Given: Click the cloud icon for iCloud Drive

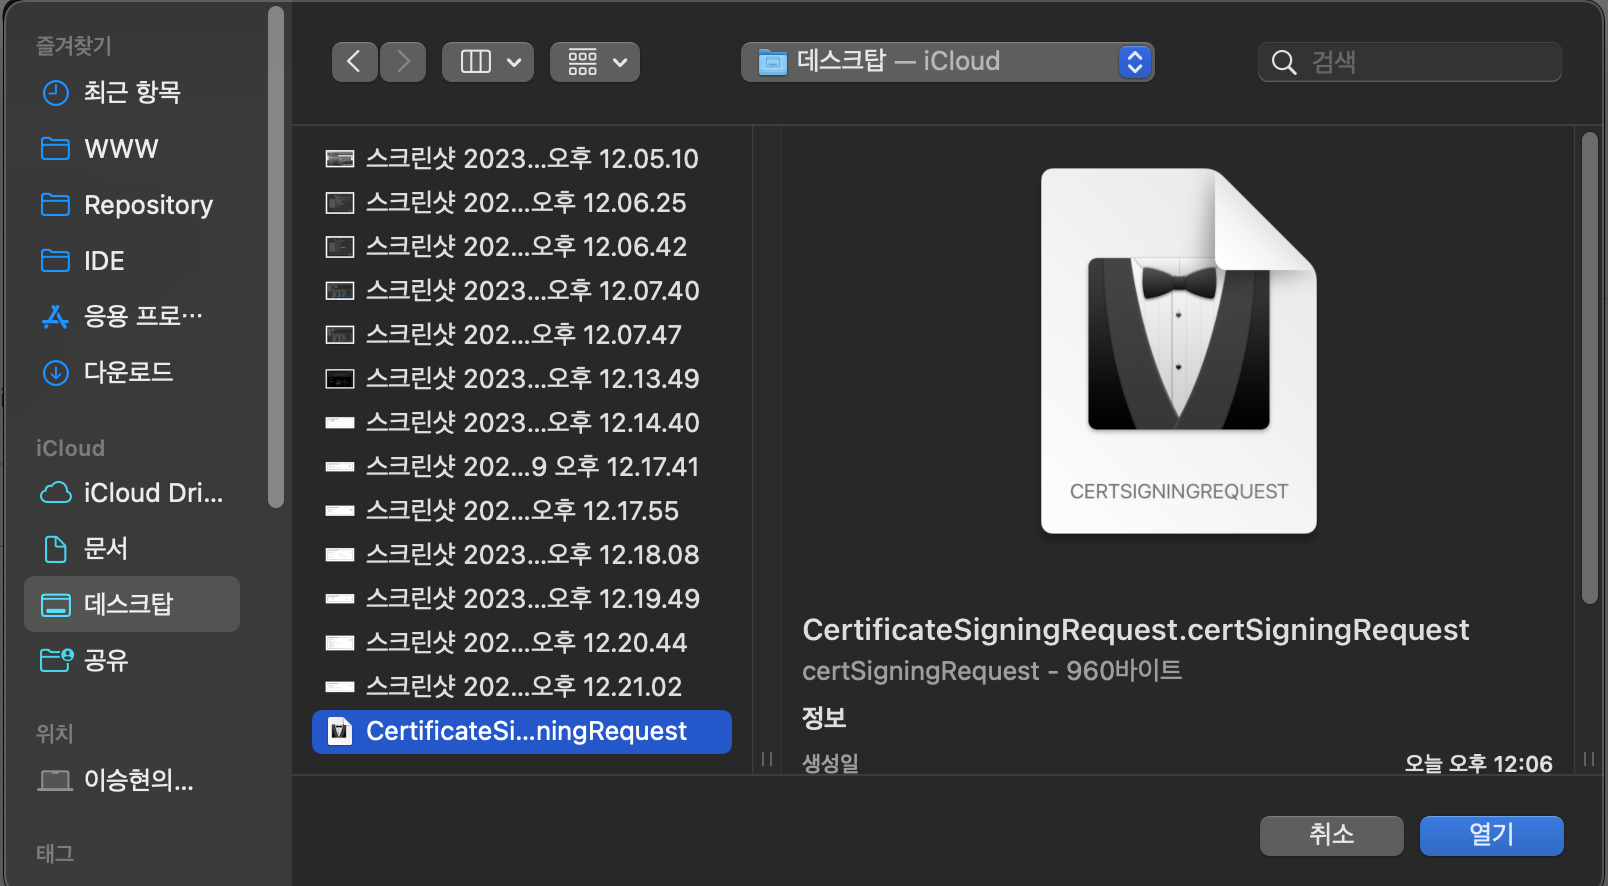Looking at the screenshot, I should 55,493.
